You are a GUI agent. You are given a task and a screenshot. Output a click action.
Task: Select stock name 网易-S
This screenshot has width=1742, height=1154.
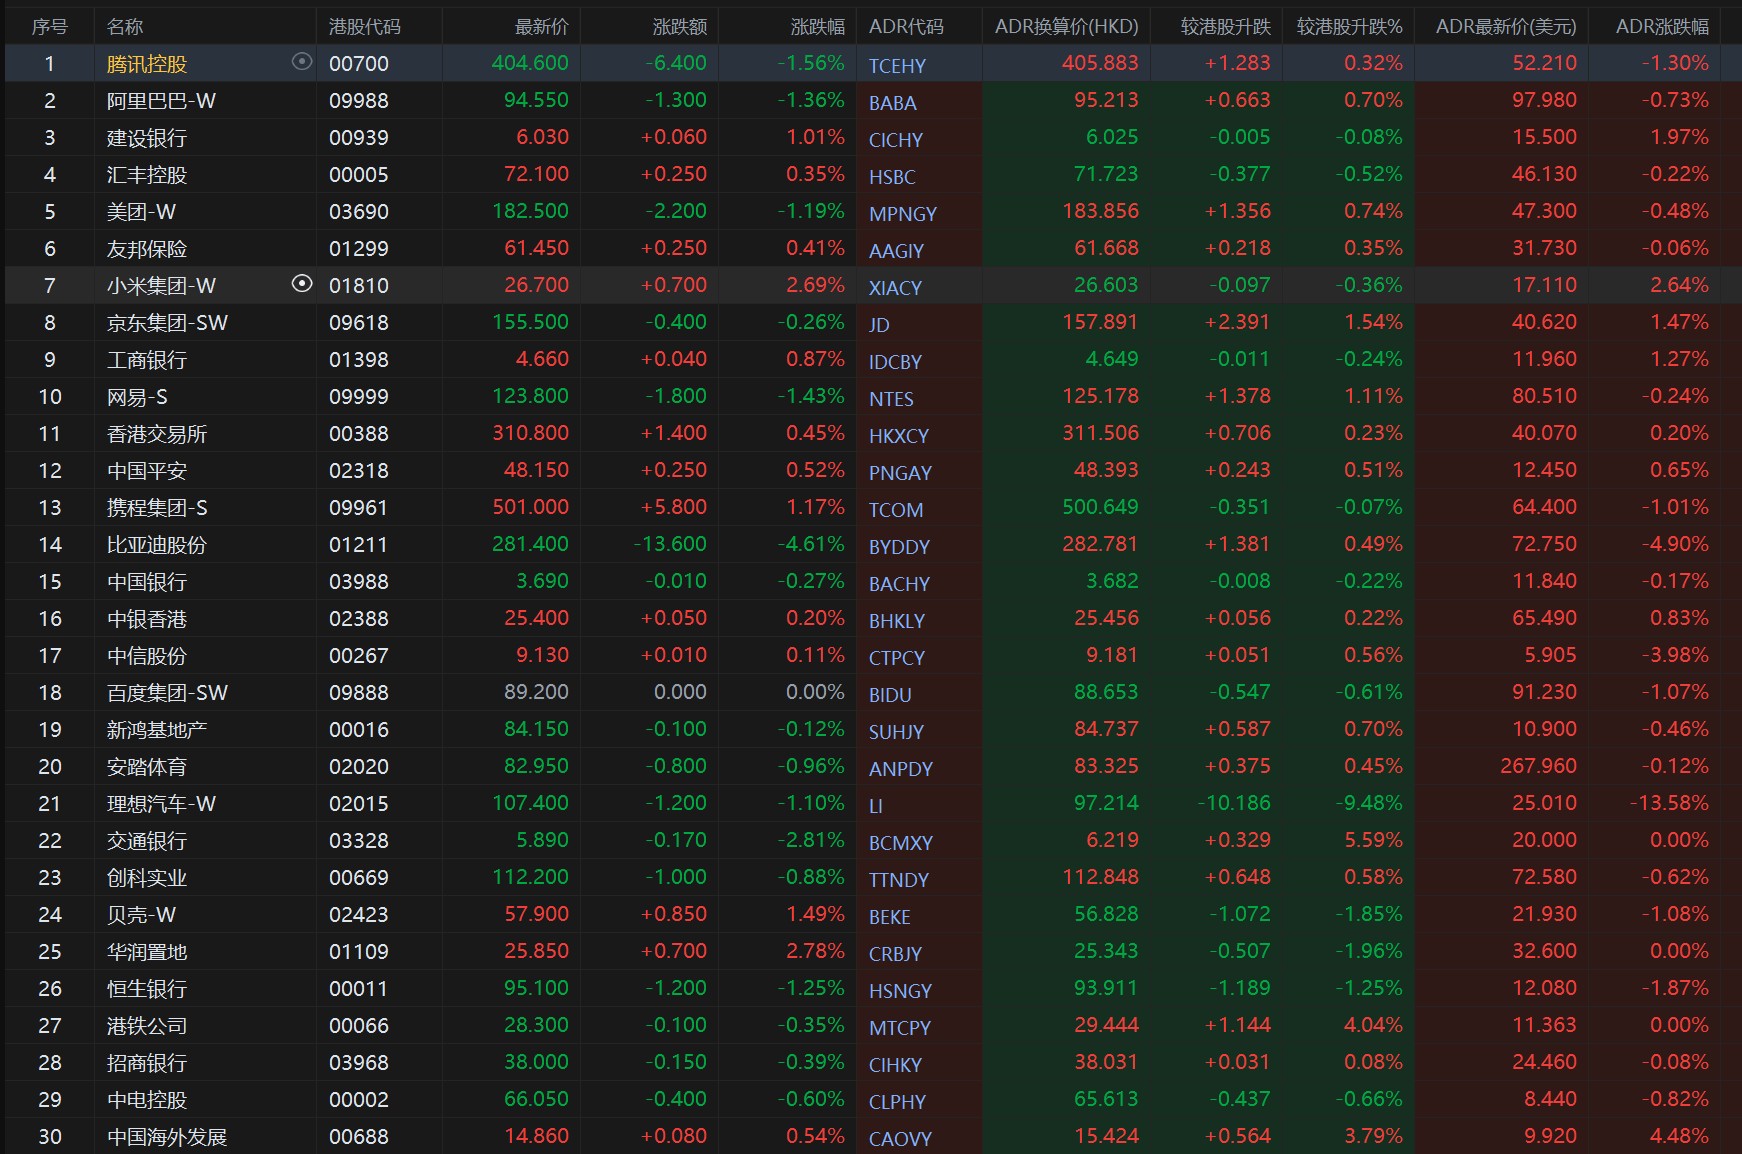(x=137, y=397)
